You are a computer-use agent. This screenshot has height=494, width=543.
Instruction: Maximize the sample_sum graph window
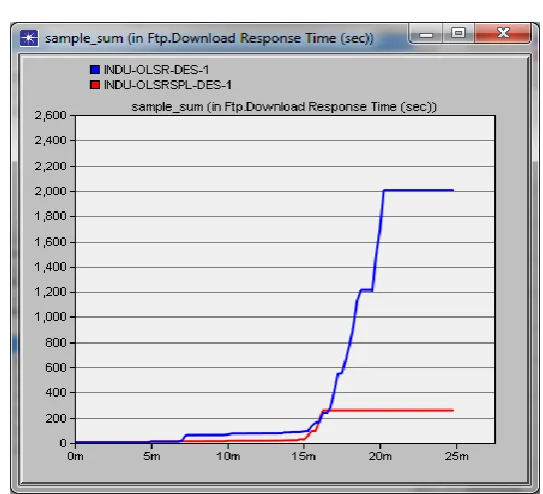459,33
